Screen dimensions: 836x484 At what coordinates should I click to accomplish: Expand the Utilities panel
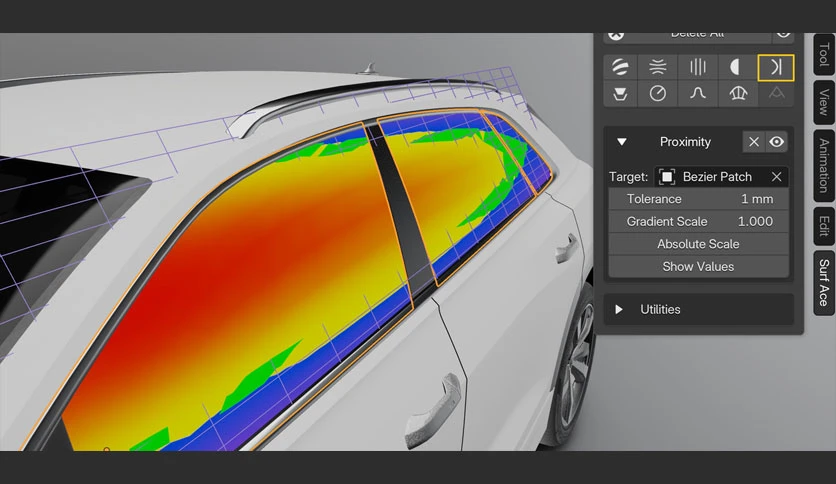[618, 309]
